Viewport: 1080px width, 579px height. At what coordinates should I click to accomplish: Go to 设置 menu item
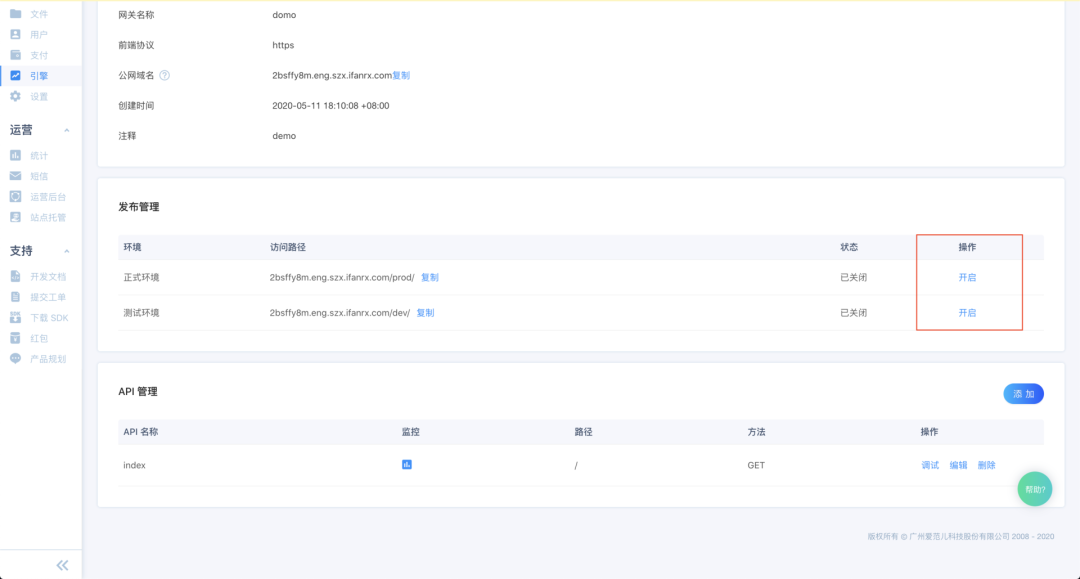click(x=39, y=96)
